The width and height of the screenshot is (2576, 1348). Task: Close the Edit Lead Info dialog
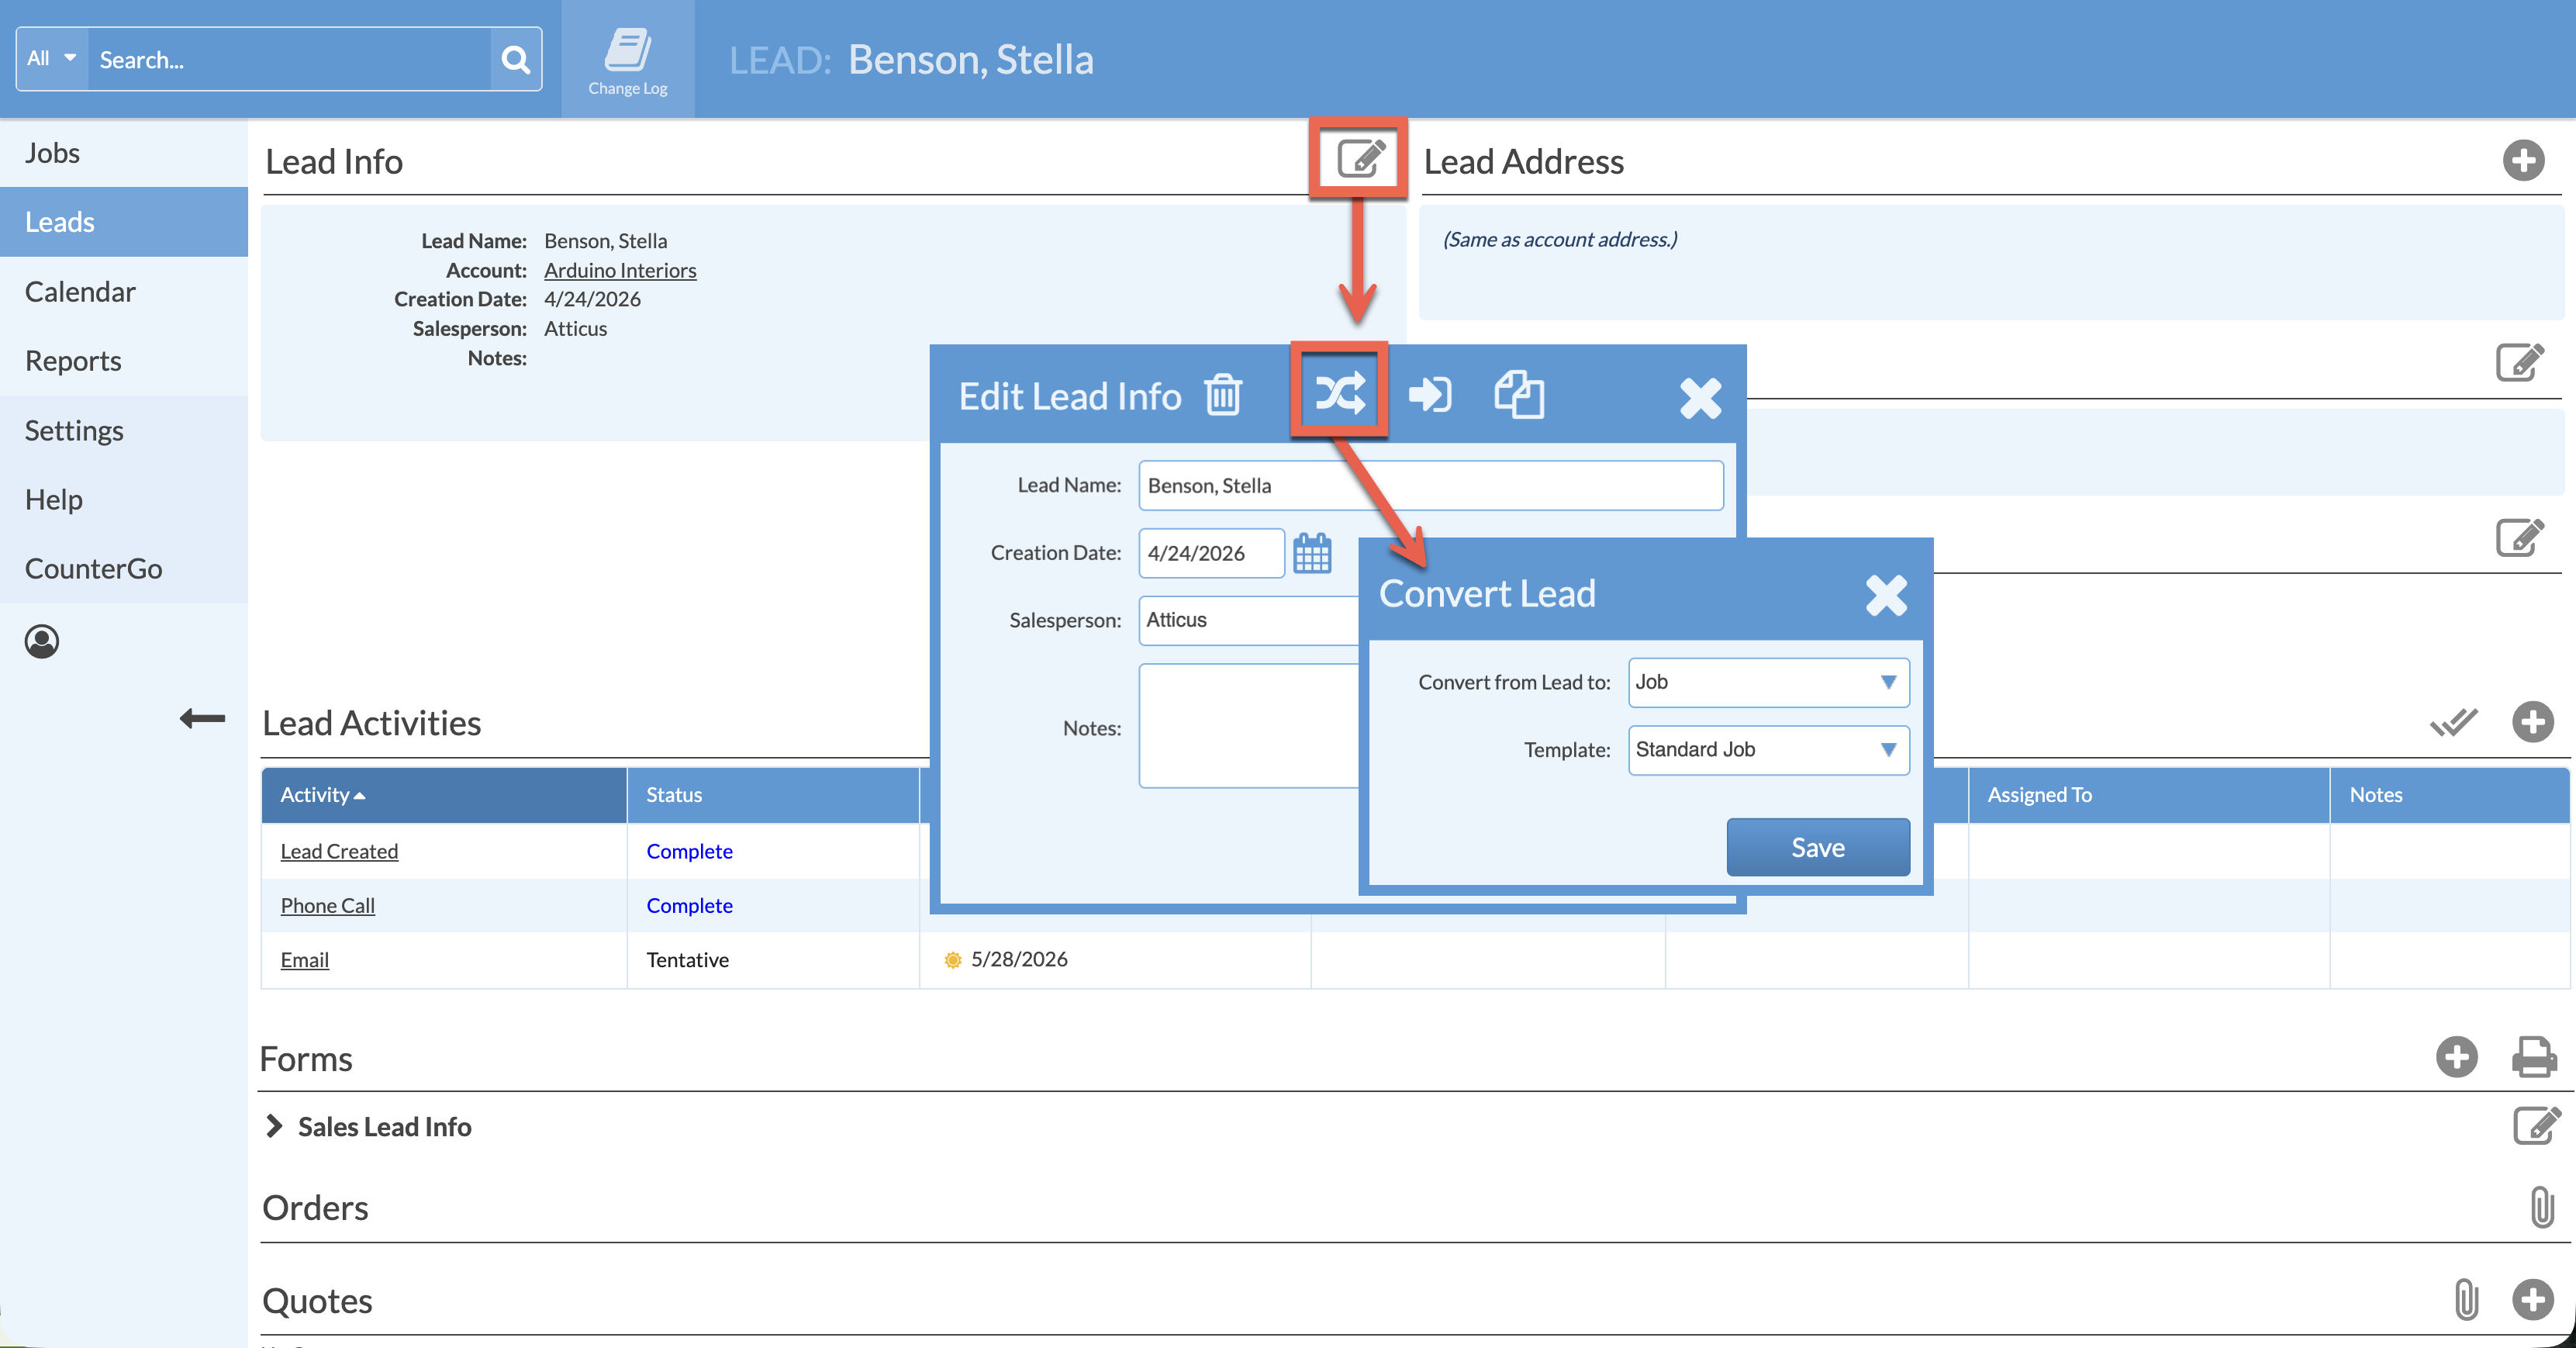[1700, 398]
